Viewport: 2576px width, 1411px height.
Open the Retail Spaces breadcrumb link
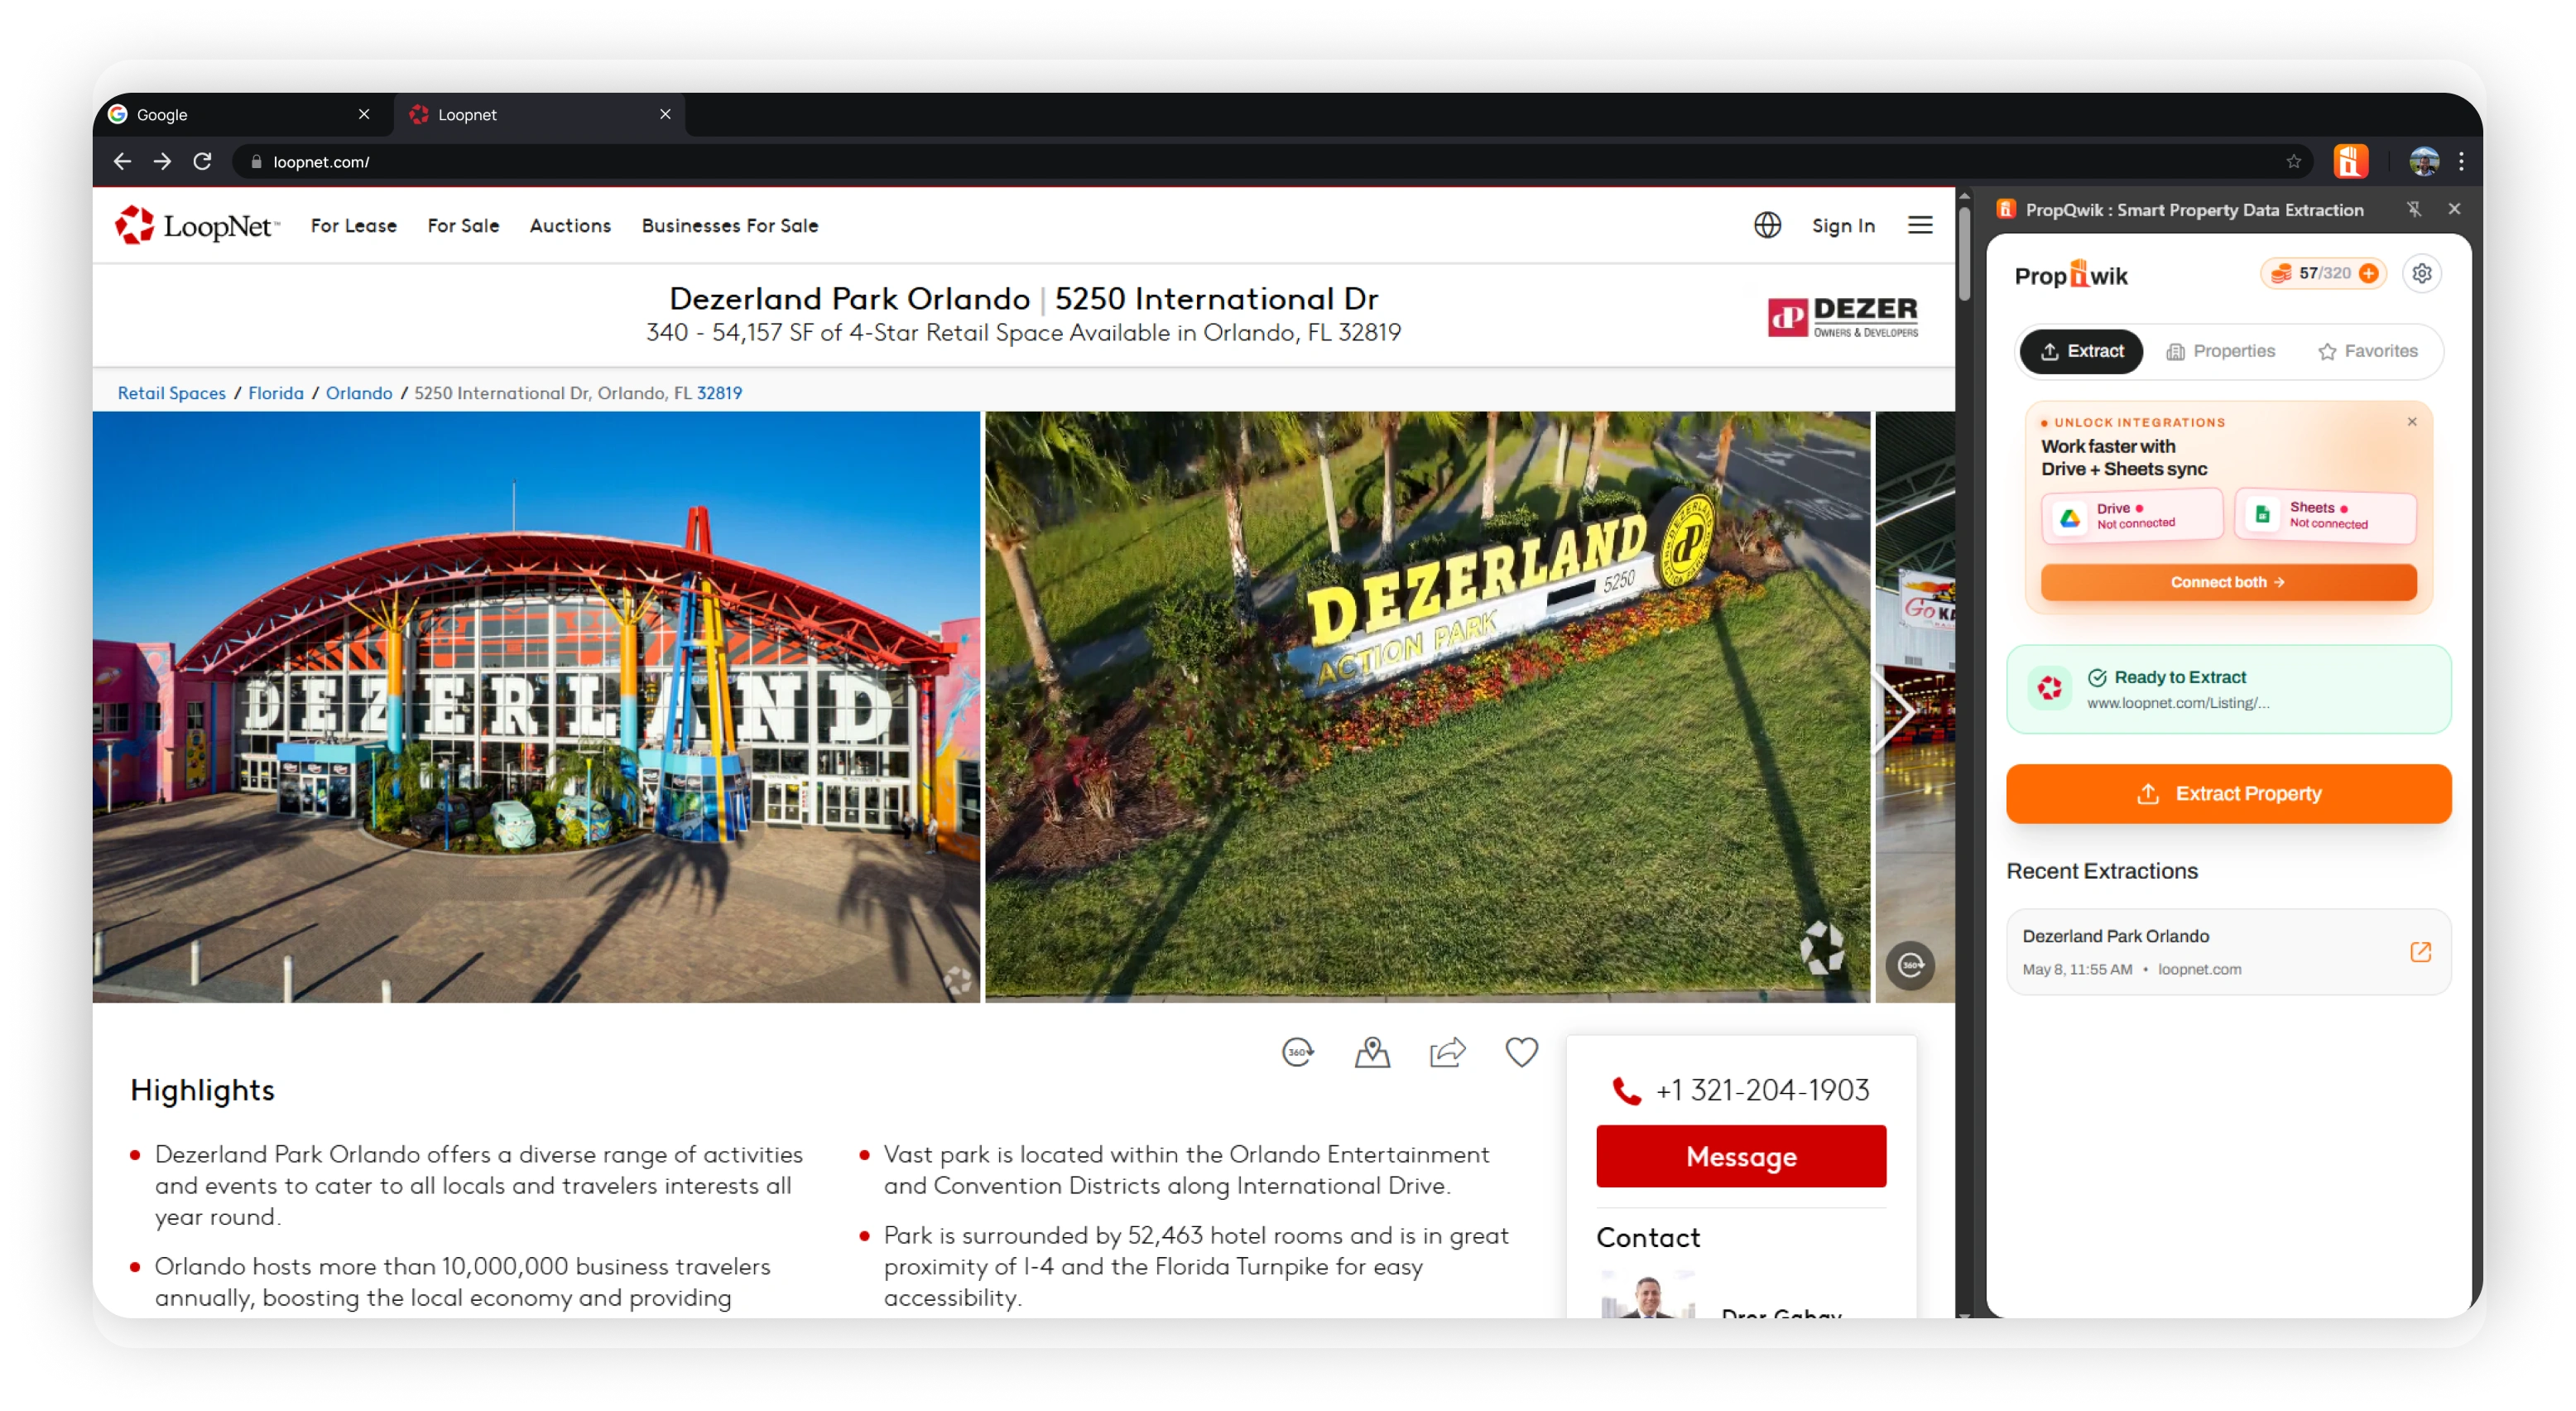pyautogui.click(x=172, y=393)
